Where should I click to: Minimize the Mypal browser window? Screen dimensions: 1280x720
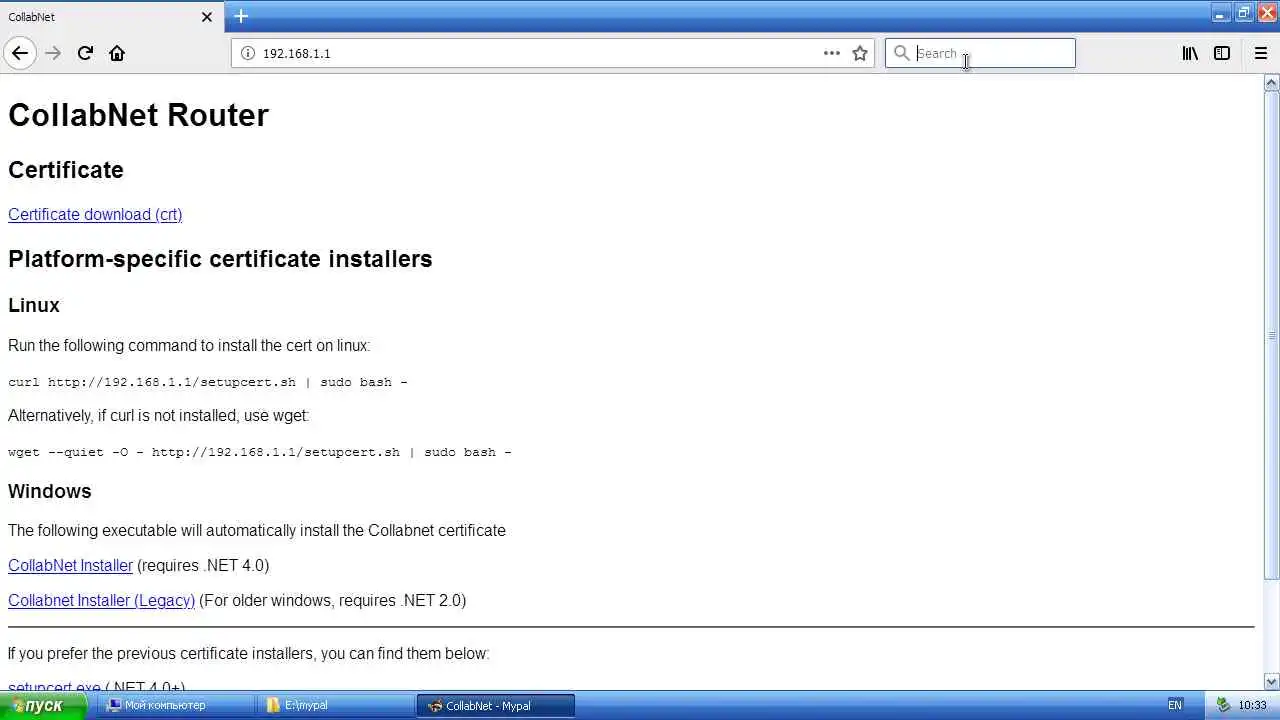pos(1221,13)
